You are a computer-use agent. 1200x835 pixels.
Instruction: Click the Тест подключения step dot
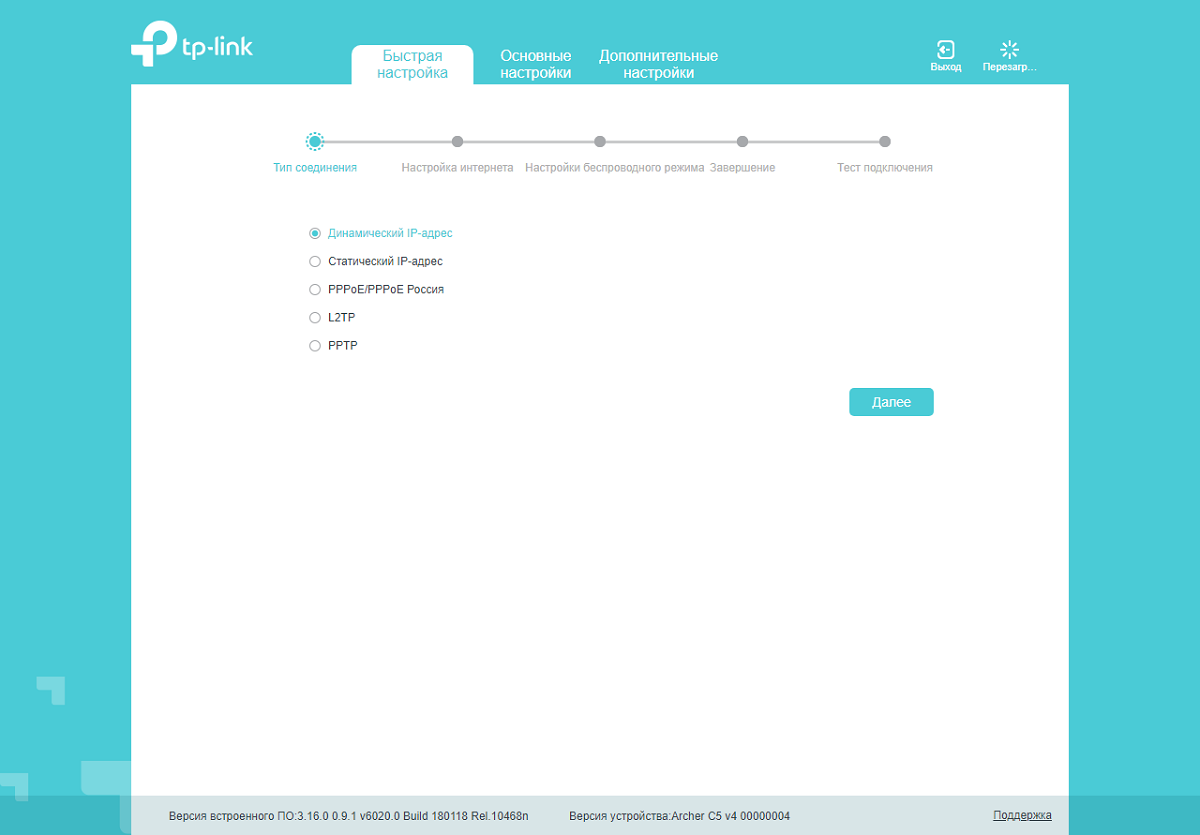[x=885, y=142]
